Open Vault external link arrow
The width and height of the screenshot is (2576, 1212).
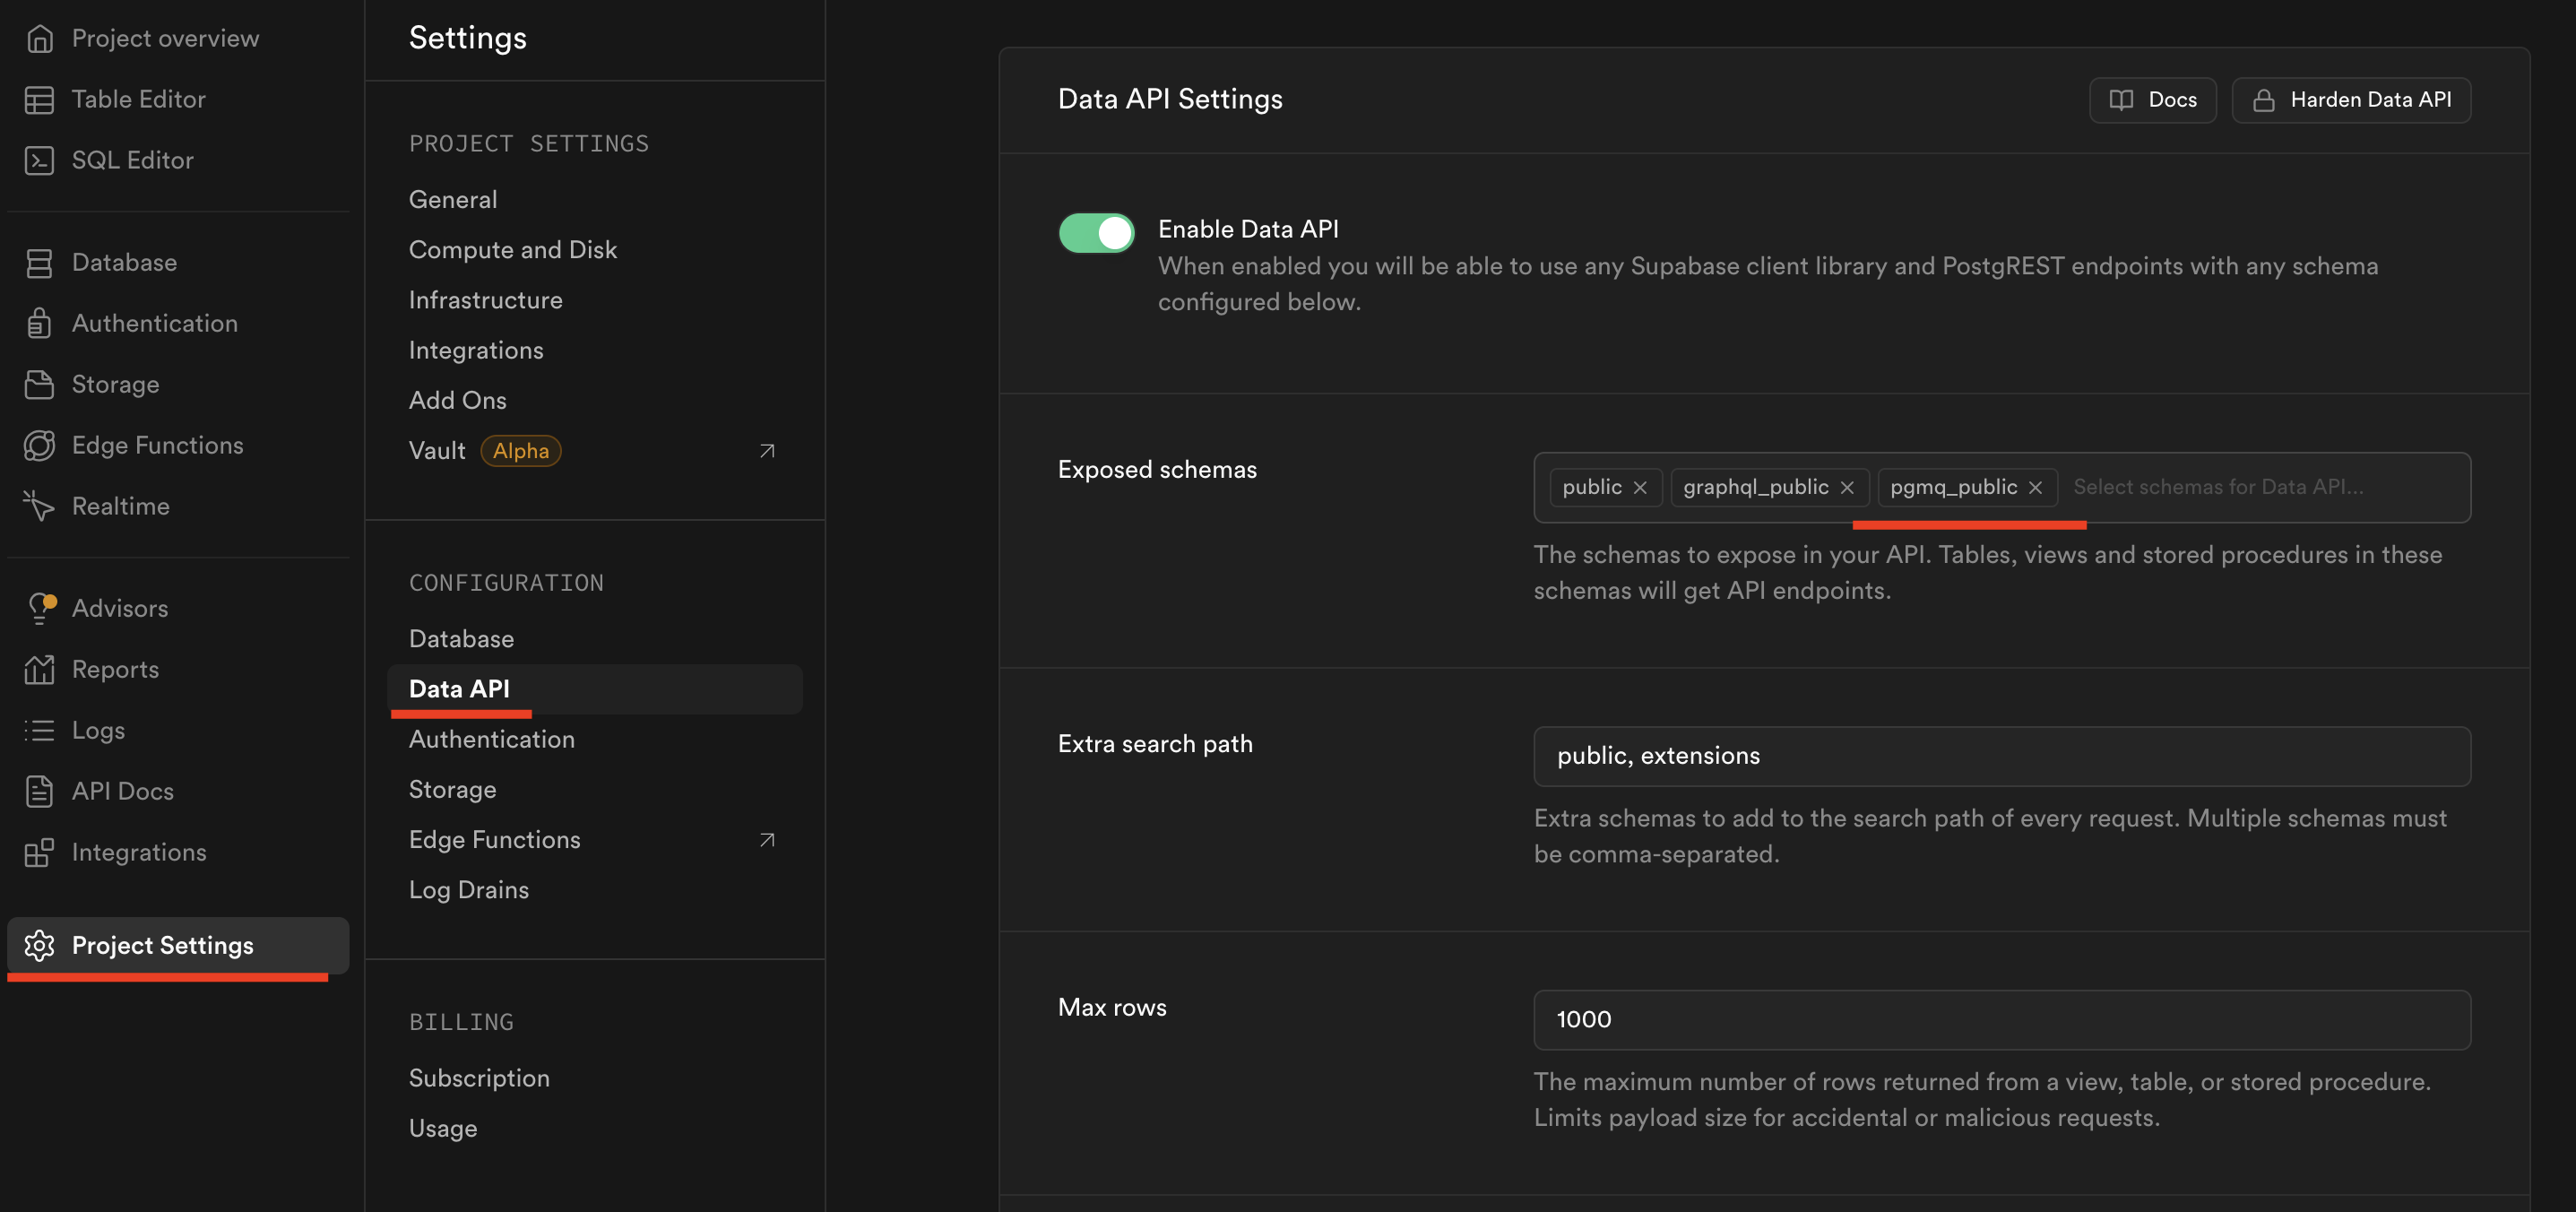click(x=767, y=451)
